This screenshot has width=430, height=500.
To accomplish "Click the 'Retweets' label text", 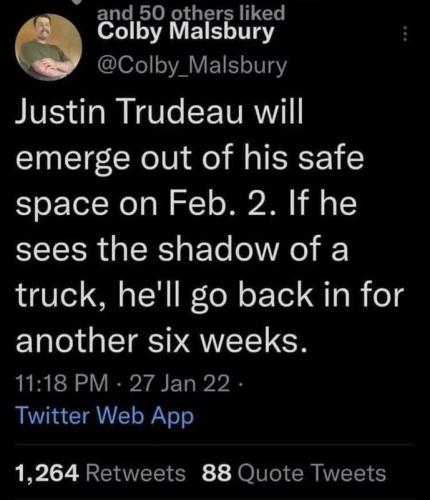I will click(136, 473).
